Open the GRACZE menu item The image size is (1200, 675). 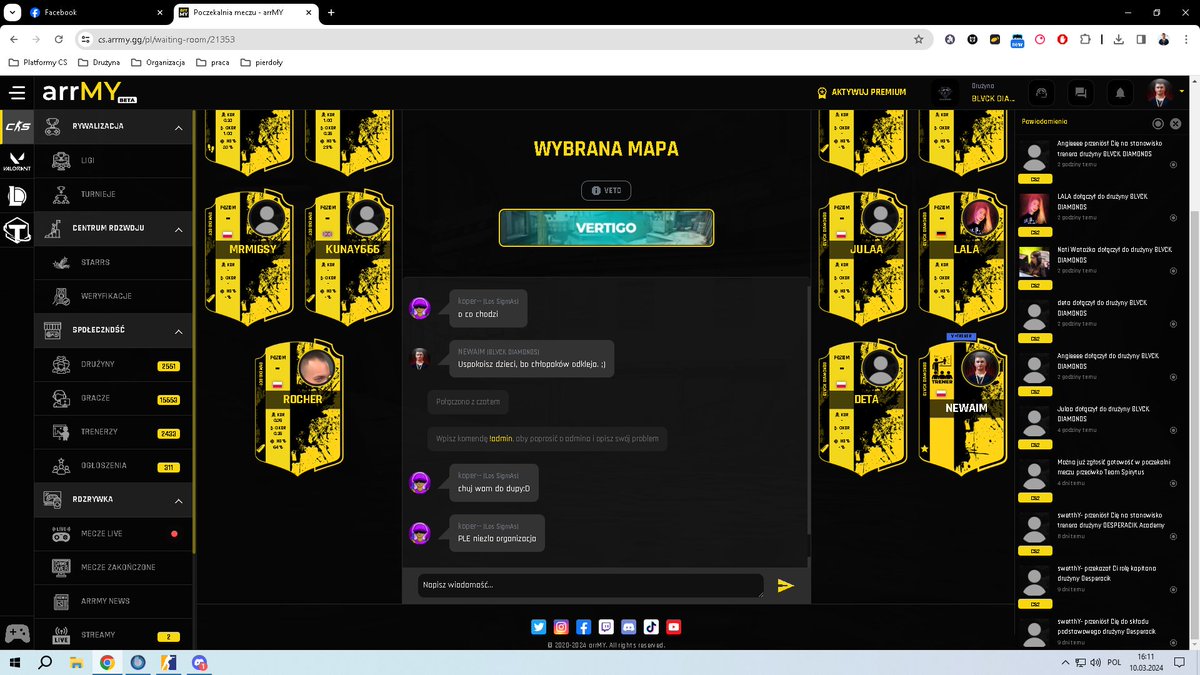click(x=112, y=398)
